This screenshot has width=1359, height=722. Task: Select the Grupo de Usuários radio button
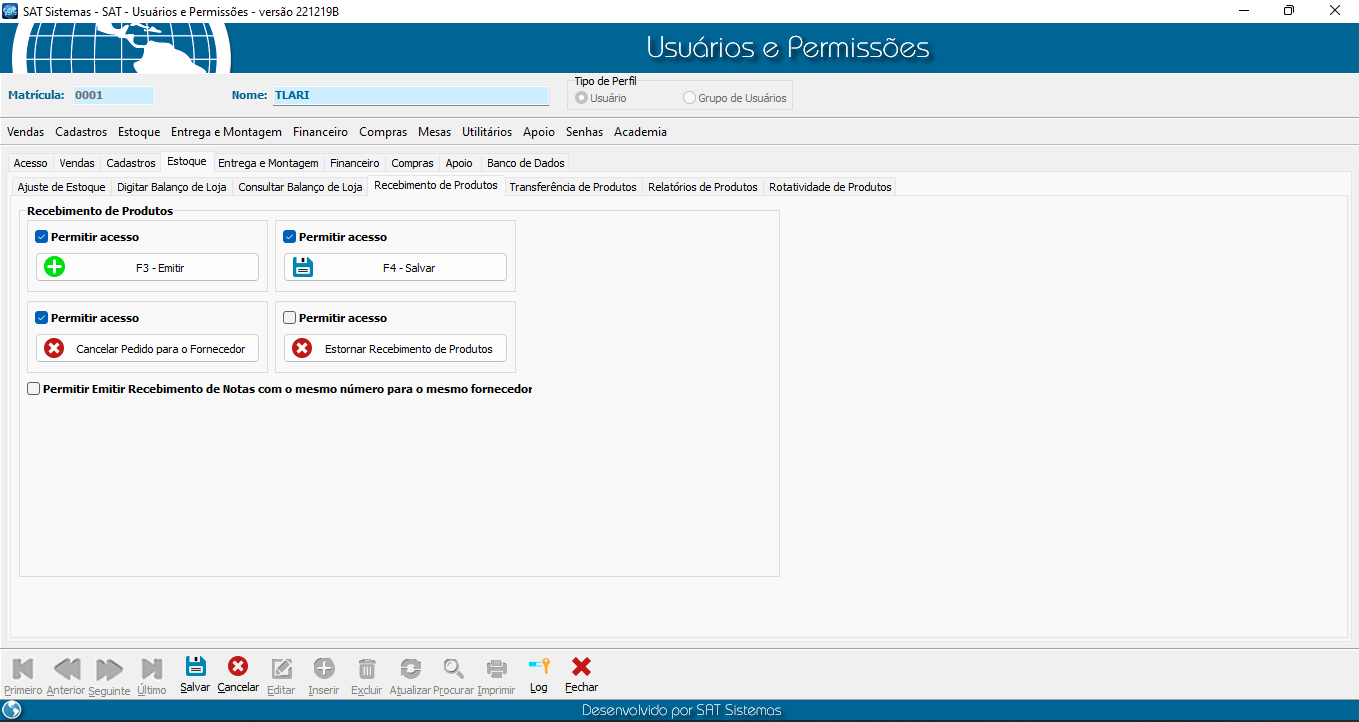pyautogui.click(x=689, y=98)
